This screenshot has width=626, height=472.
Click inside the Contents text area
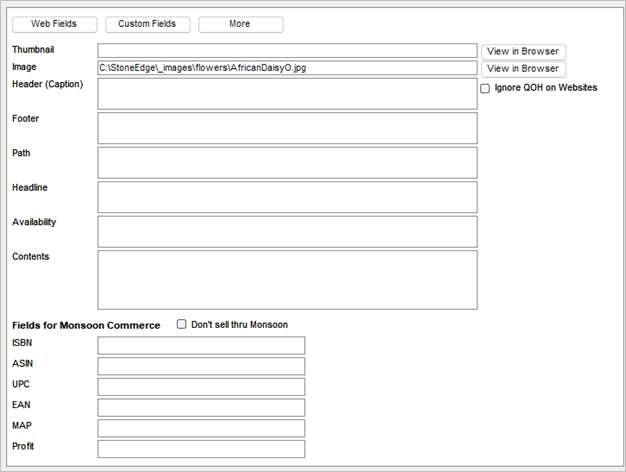coord(287,279)
